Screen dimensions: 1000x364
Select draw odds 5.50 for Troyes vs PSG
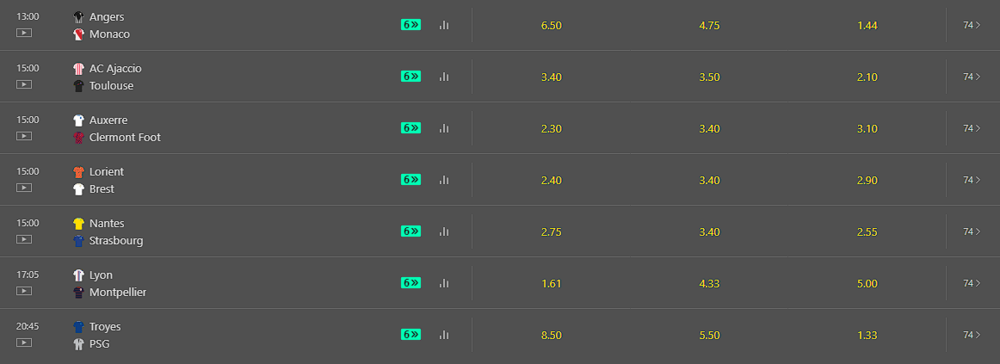709,335
